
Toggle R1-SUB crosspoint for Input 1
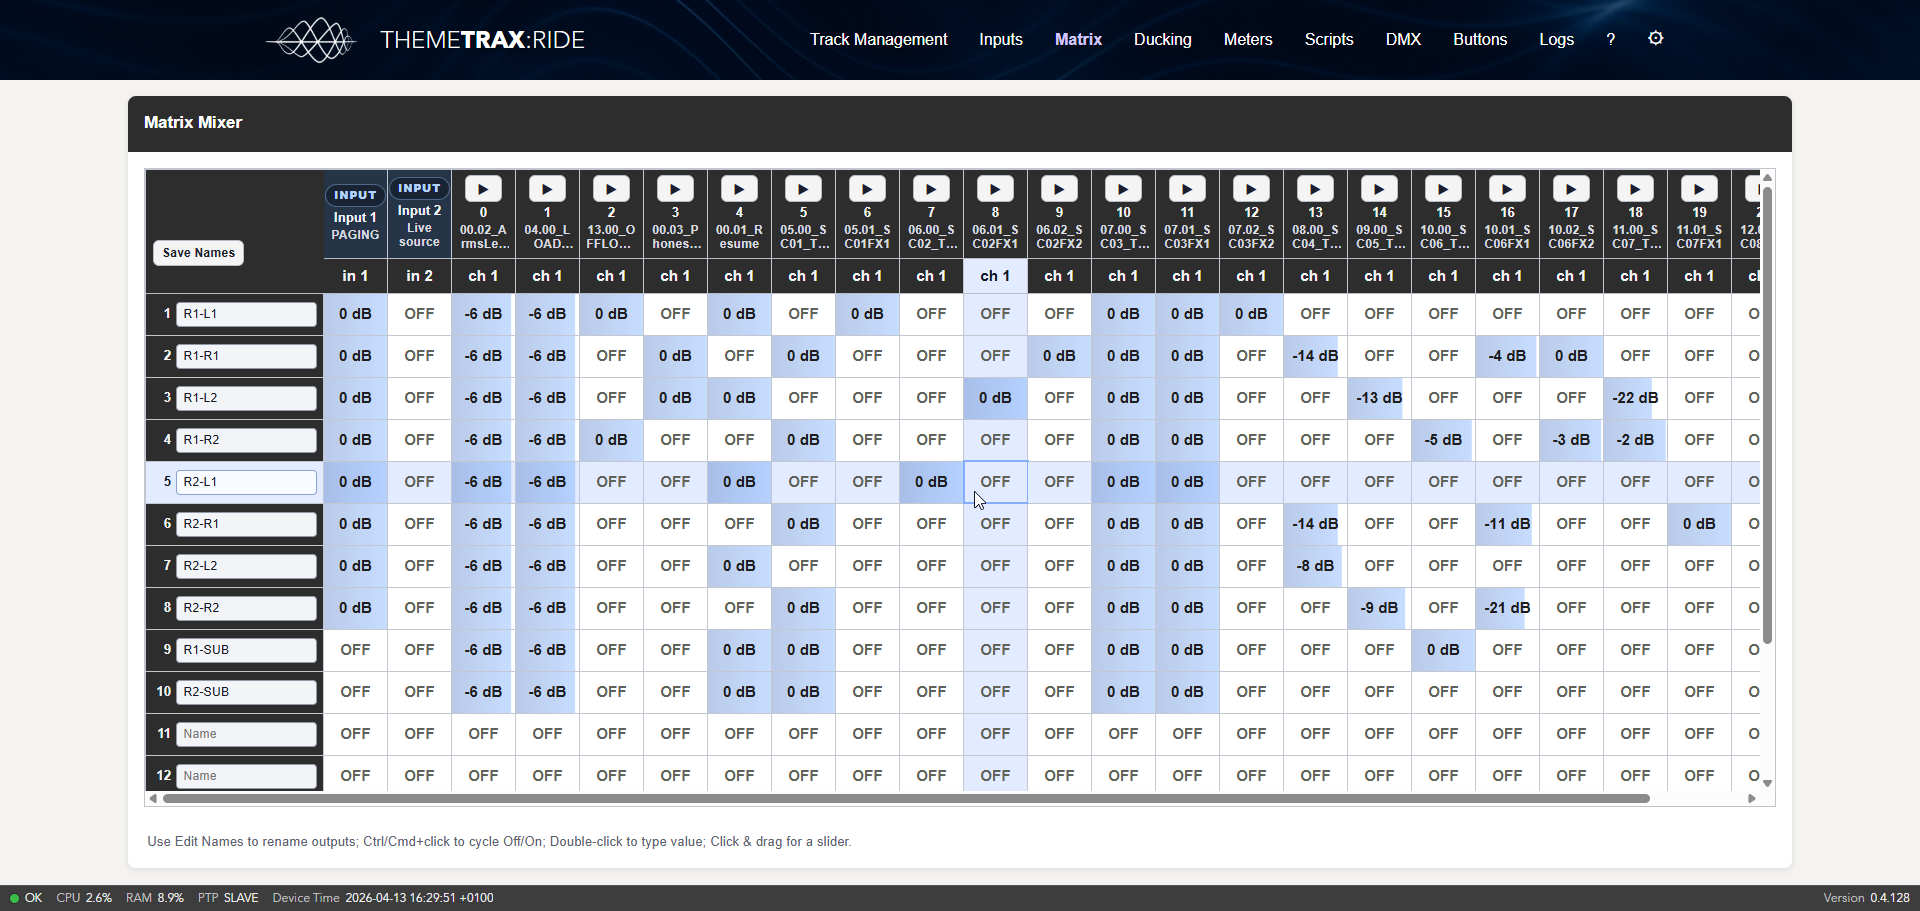[355, 650]
